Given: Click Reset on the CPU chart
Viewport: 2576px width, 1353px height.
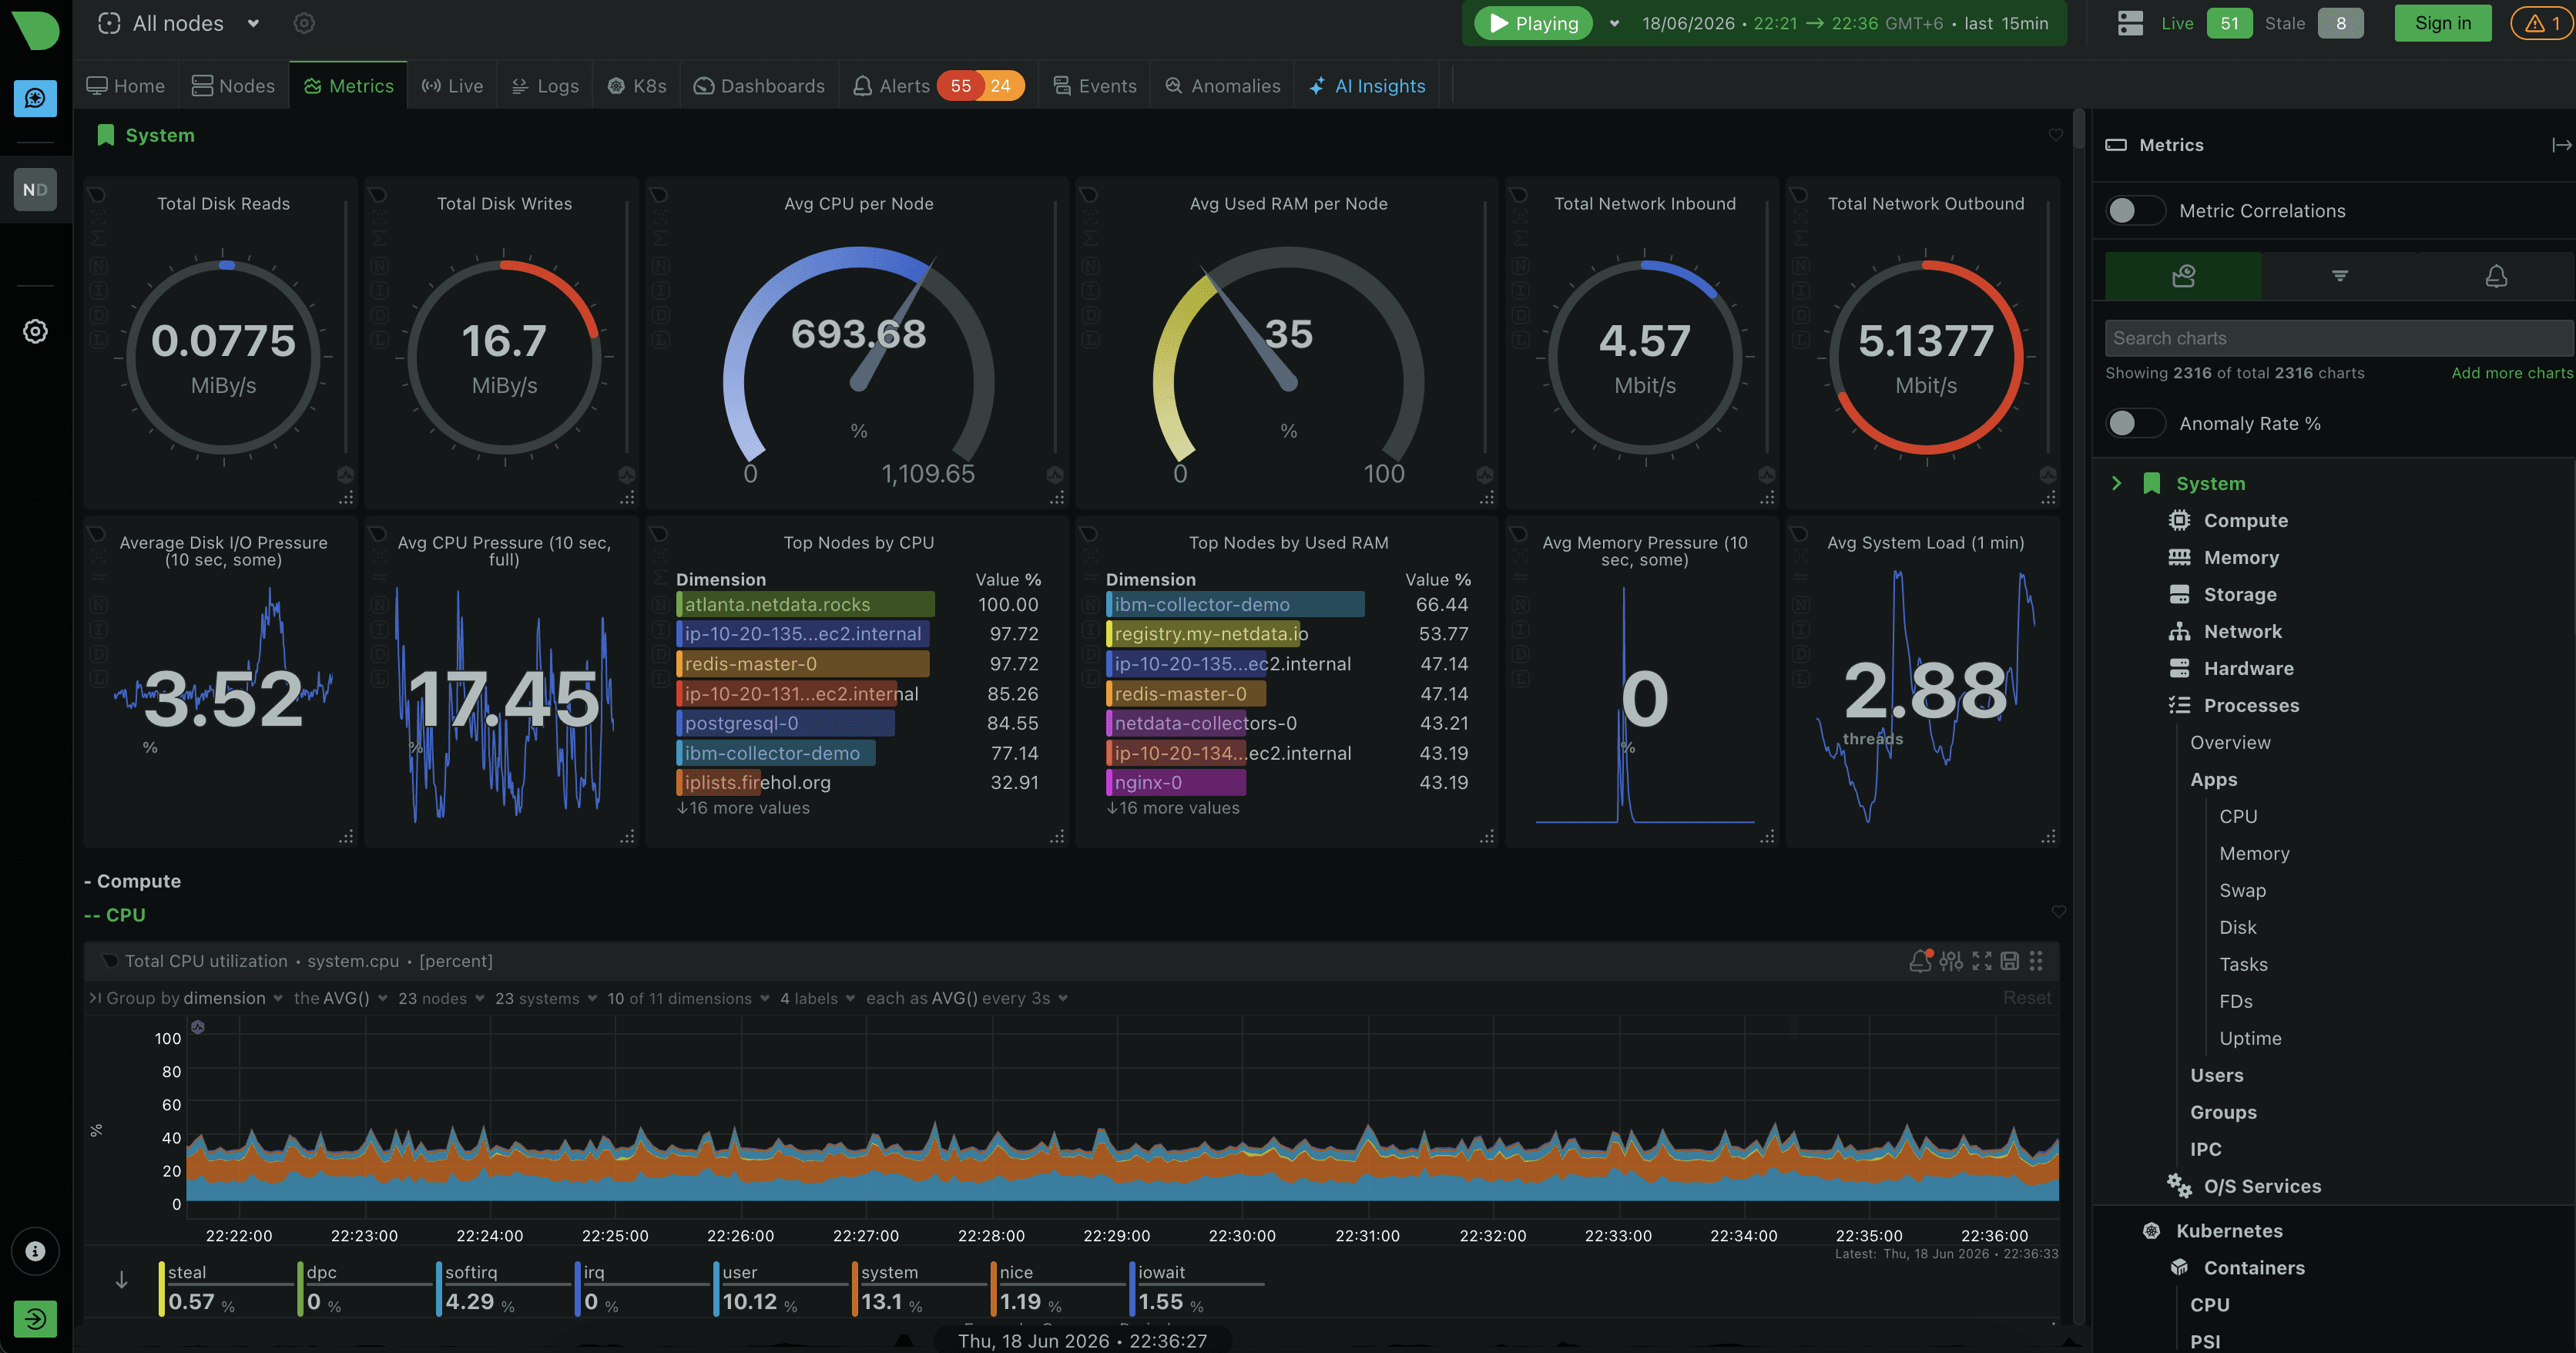Looking at the screenshot, I should pyautogui.click(x=2026, y=998).
